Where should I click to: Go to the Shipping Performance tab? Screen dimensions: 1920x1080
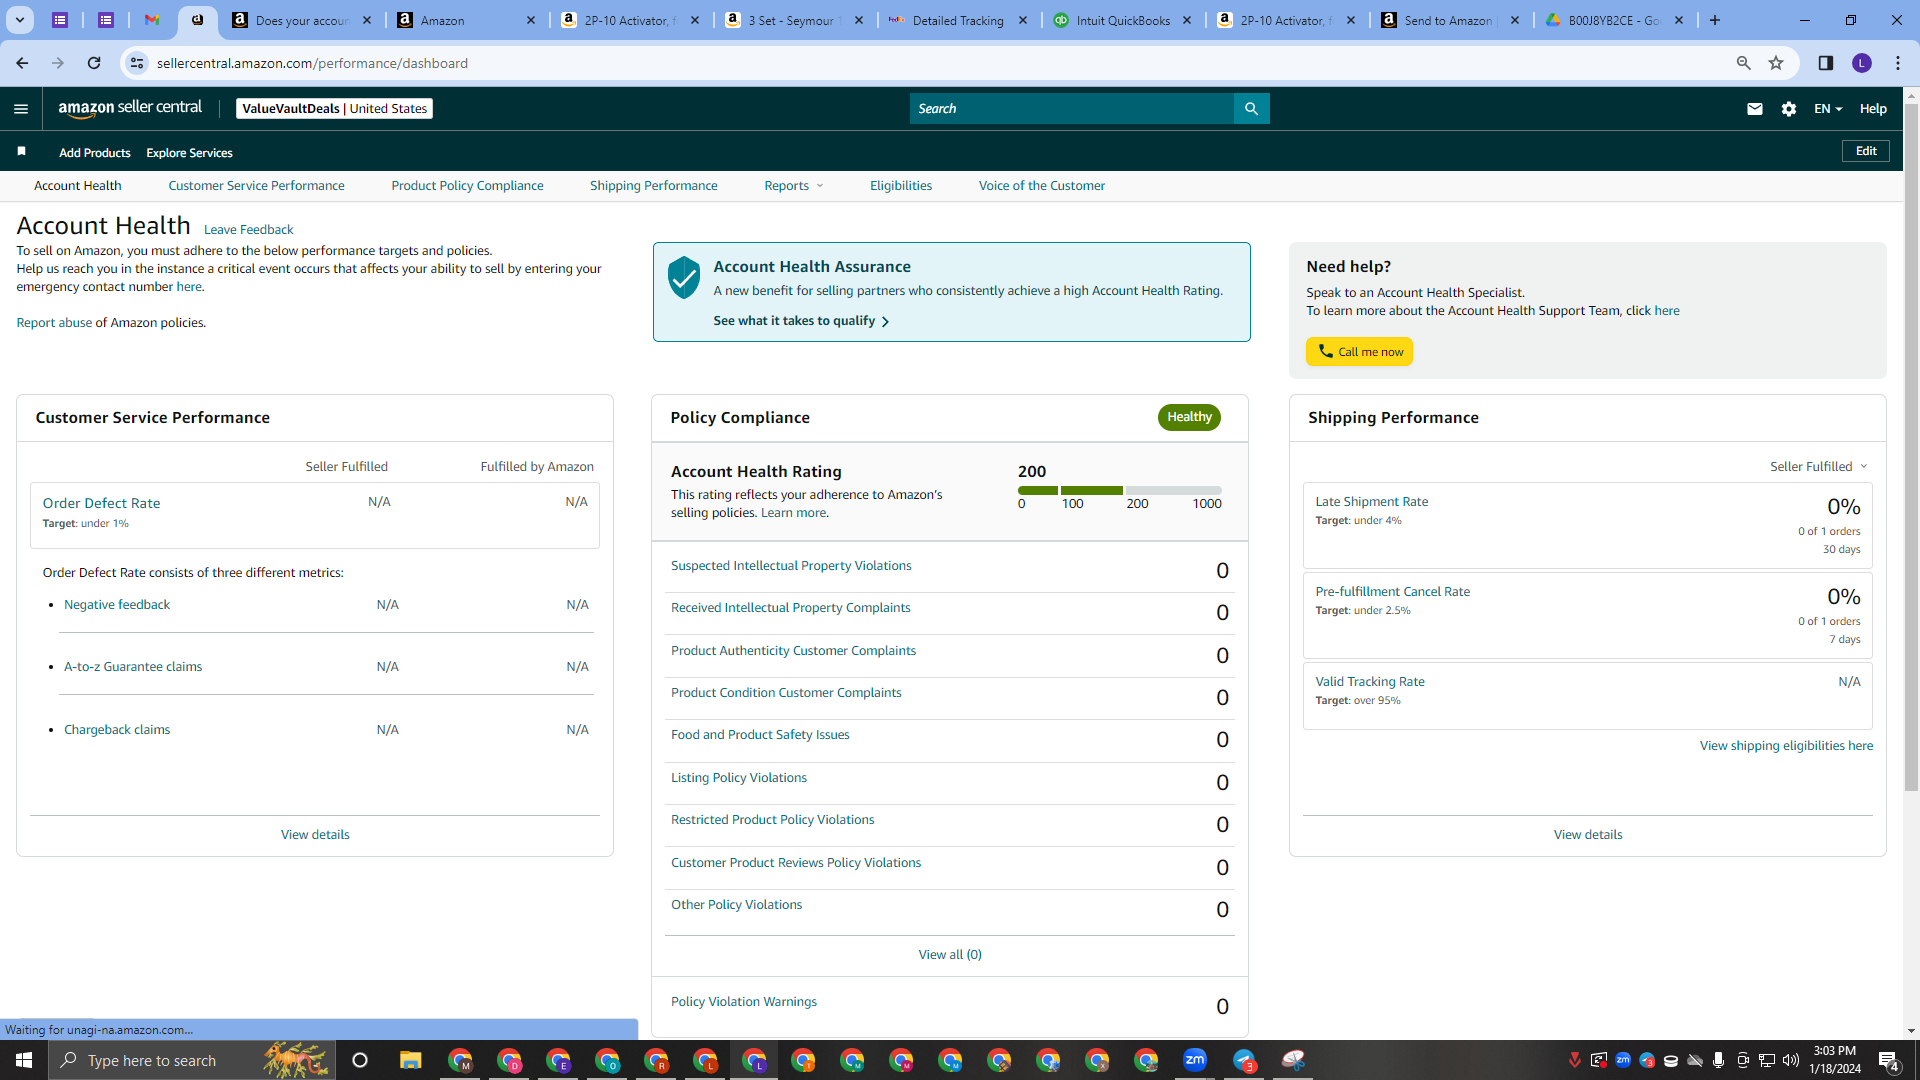[654, 186]
